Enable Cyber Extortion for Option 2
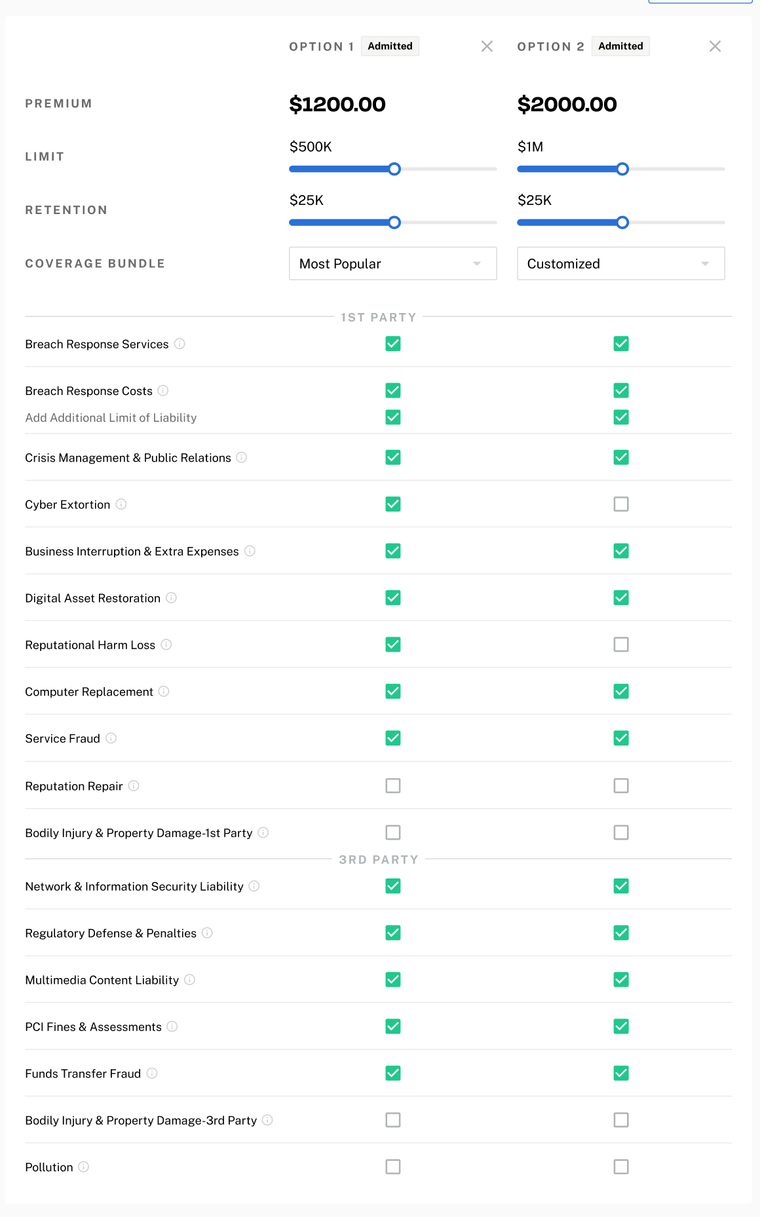The width and height of the screenshot is (760, 1217). (621, 505)
